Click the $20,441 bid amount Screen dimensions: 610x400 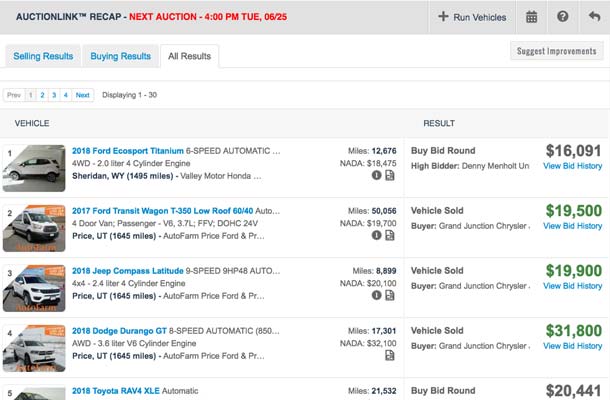(573, 391)
